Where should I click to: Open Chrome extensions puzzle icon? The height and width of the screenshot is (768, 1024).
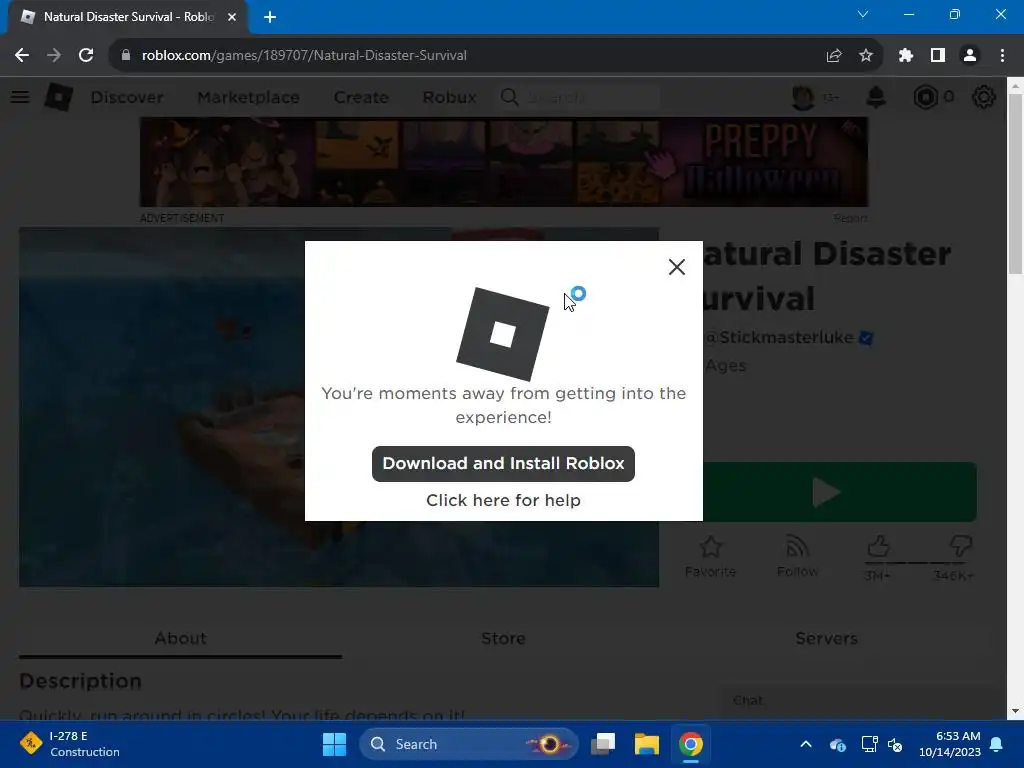pyautogui.click(x=906, y=56)
